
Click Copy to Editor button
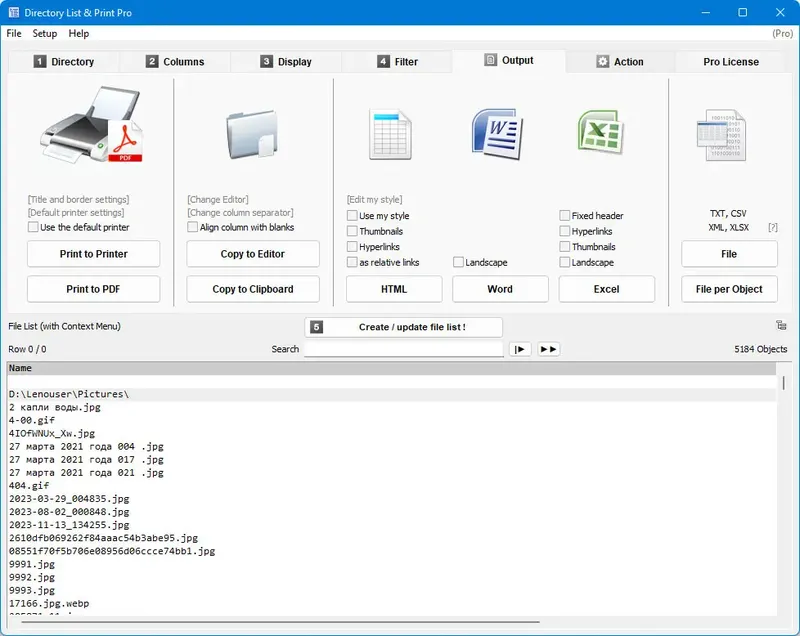(x=253, y=254)
